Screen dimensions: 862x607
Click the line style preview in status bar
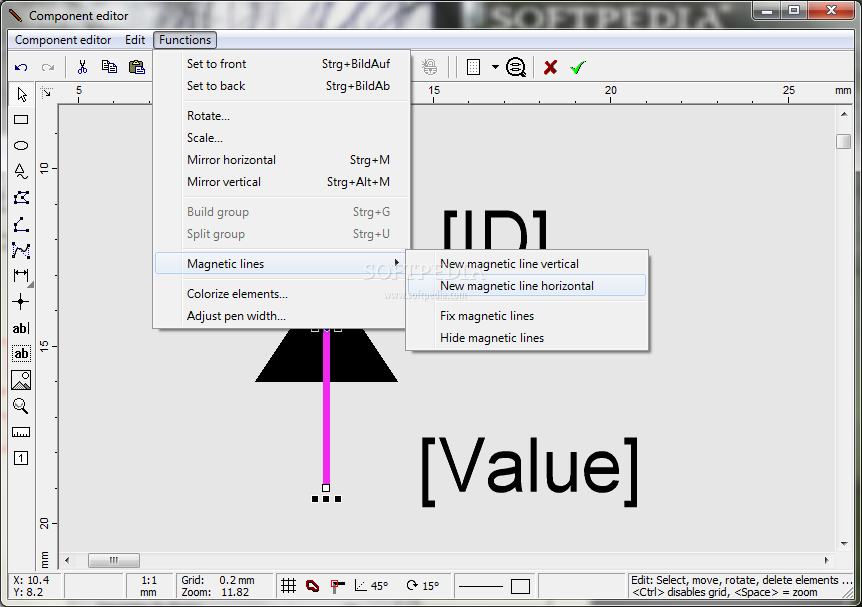click(481, 586)
